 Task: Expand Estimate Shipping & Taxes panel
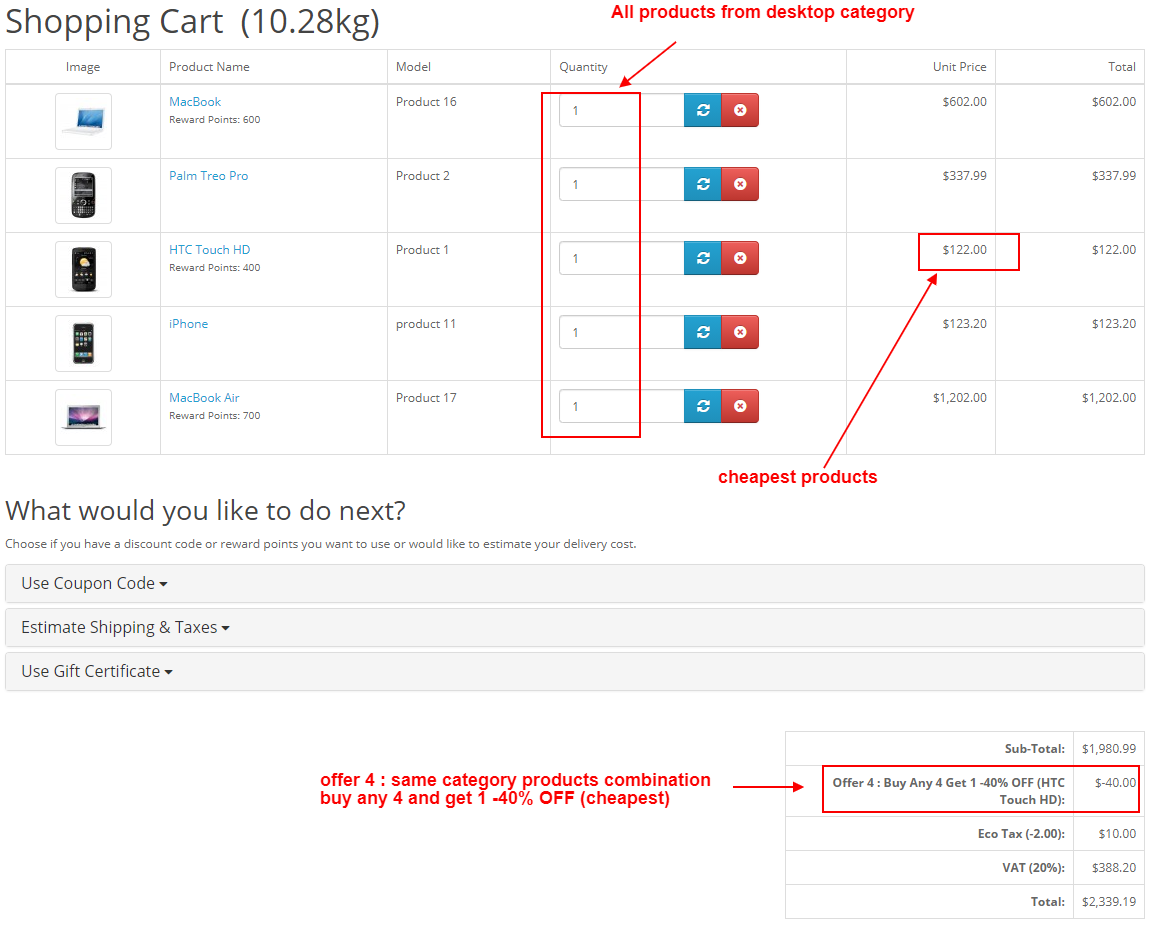tap(574, 627)
